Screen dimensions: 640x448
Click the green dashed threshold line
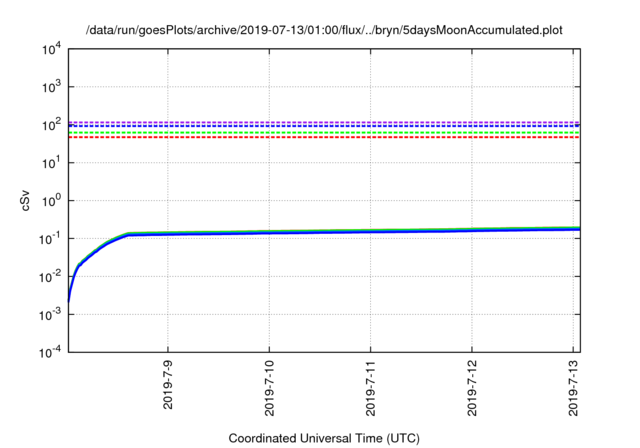pyautogui.click(x=324, y=133)
